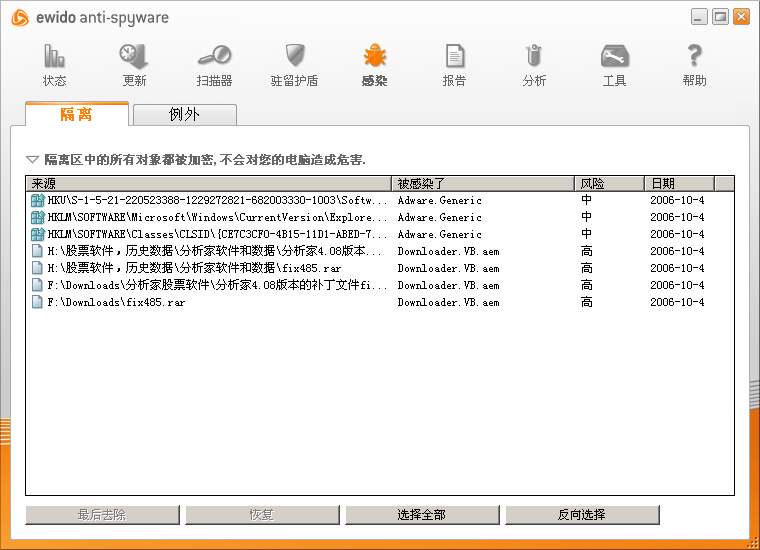Click registry icon of the HKU\S-1-5-21 row

[37, 200]
